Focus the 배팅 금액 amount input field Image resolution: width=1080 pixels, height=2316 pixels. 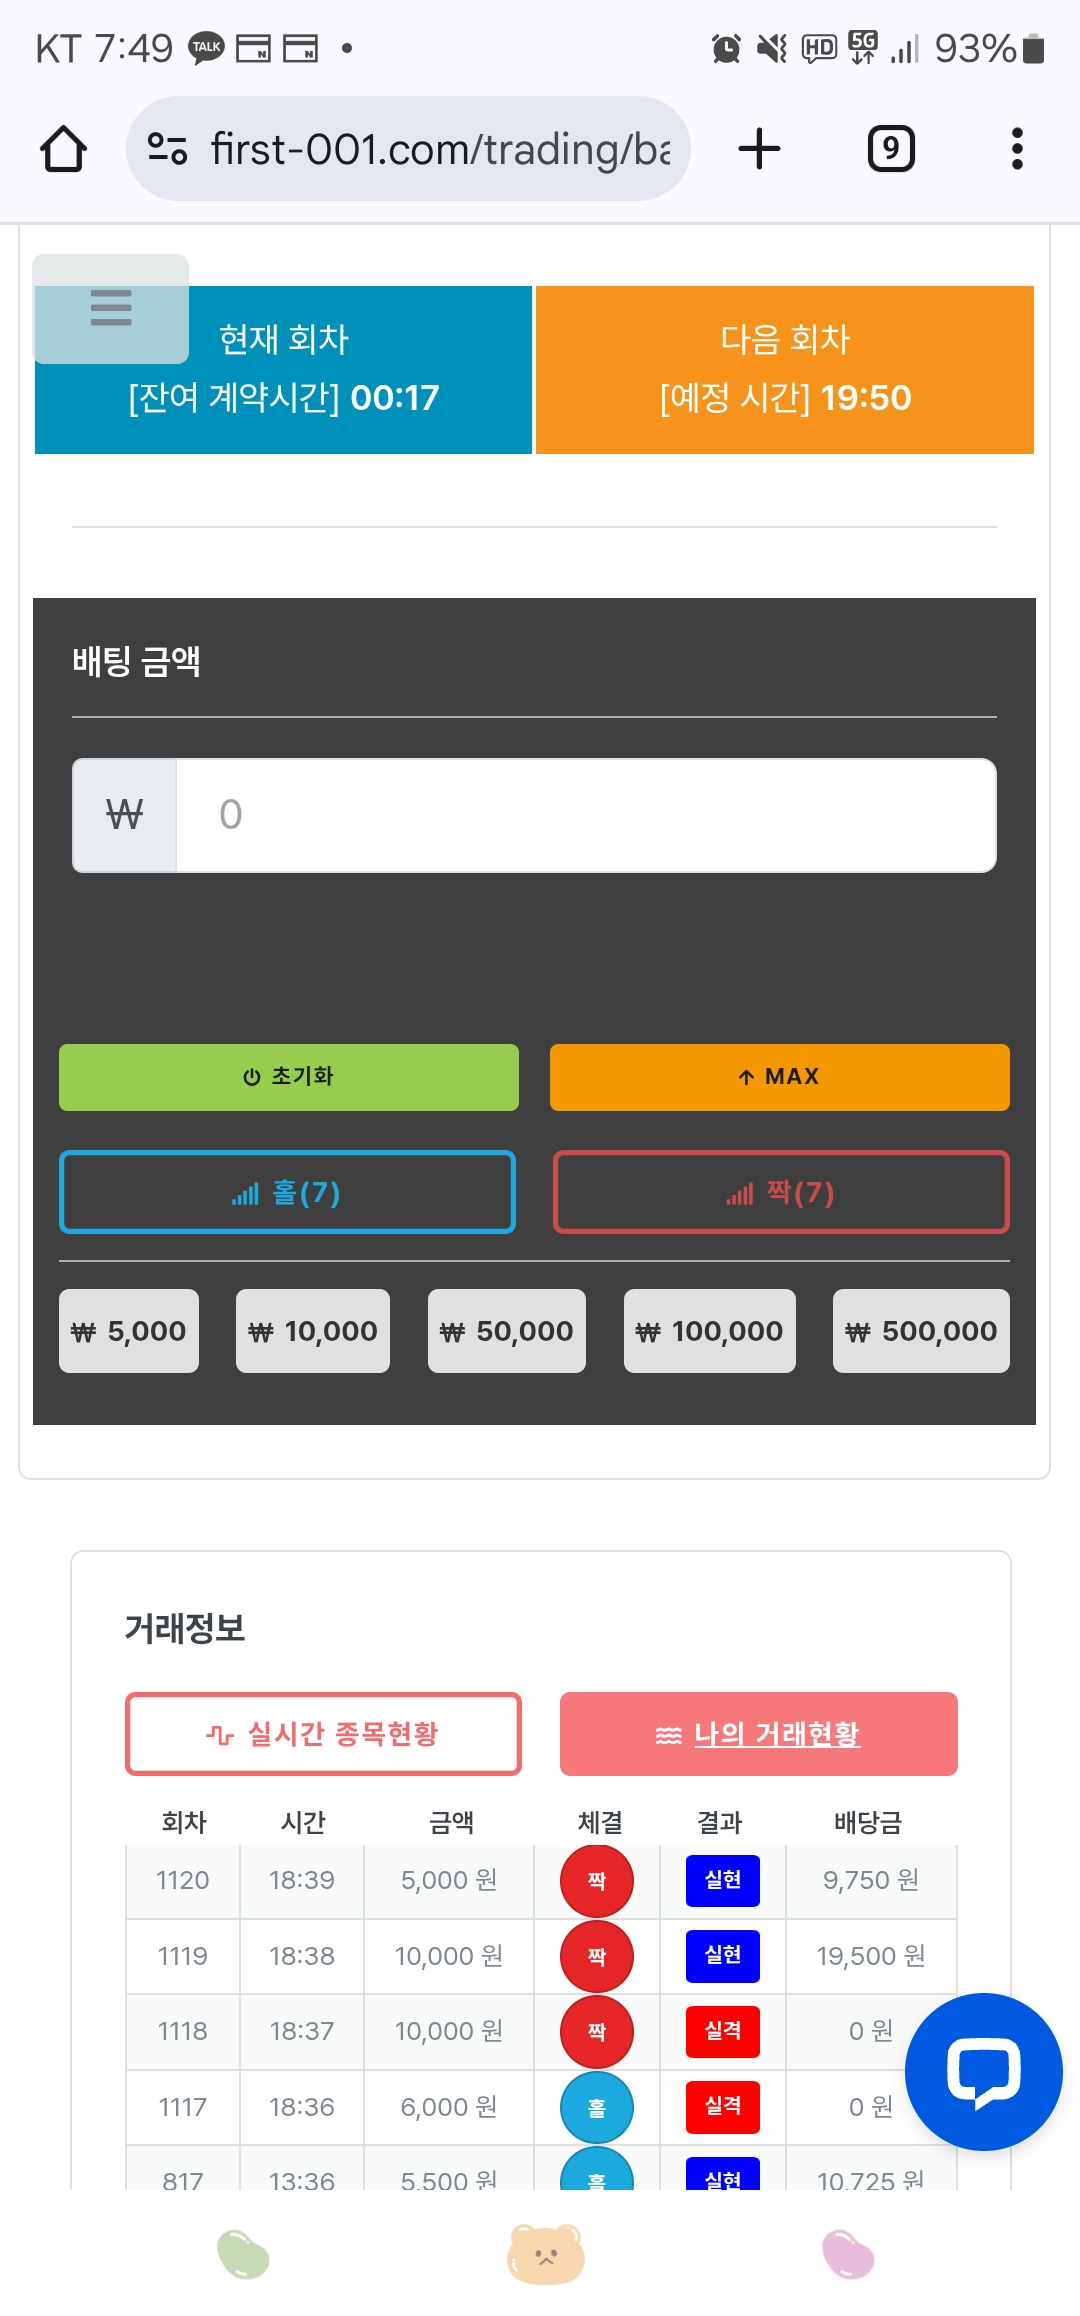pyautogui.click(x=585, y=815)
